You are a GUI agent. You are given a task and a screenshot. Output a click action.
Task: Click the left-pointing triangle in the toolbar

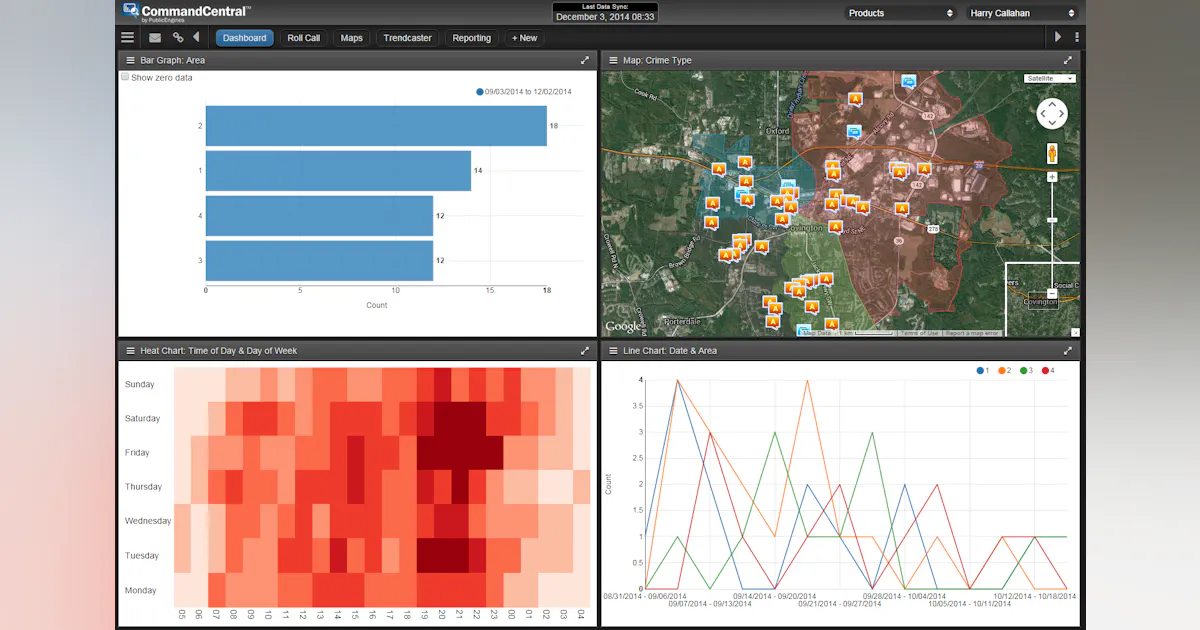tap(196, 37)
